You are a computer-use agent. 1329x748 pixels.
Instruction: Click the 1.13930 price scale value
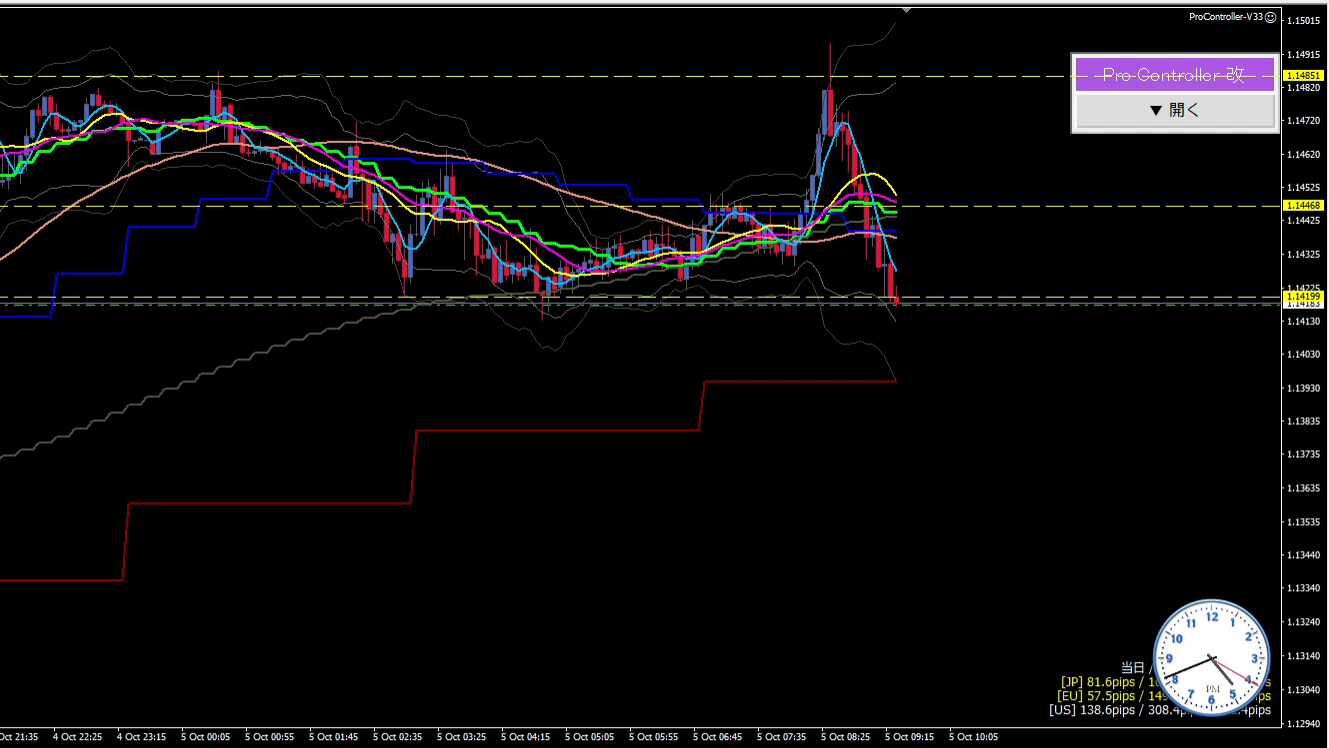coord(1303,388)
